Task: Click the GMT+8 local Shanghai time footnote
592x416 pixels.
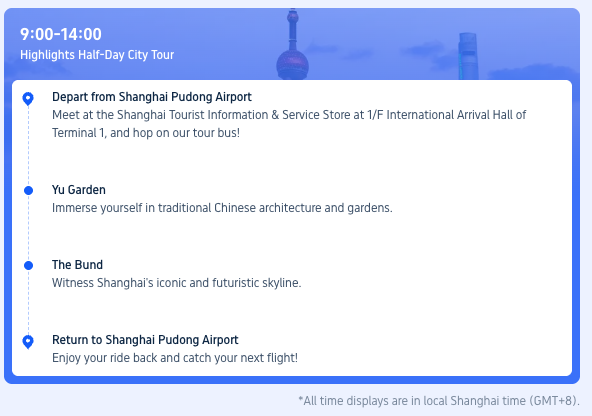Action: (439, 401)
